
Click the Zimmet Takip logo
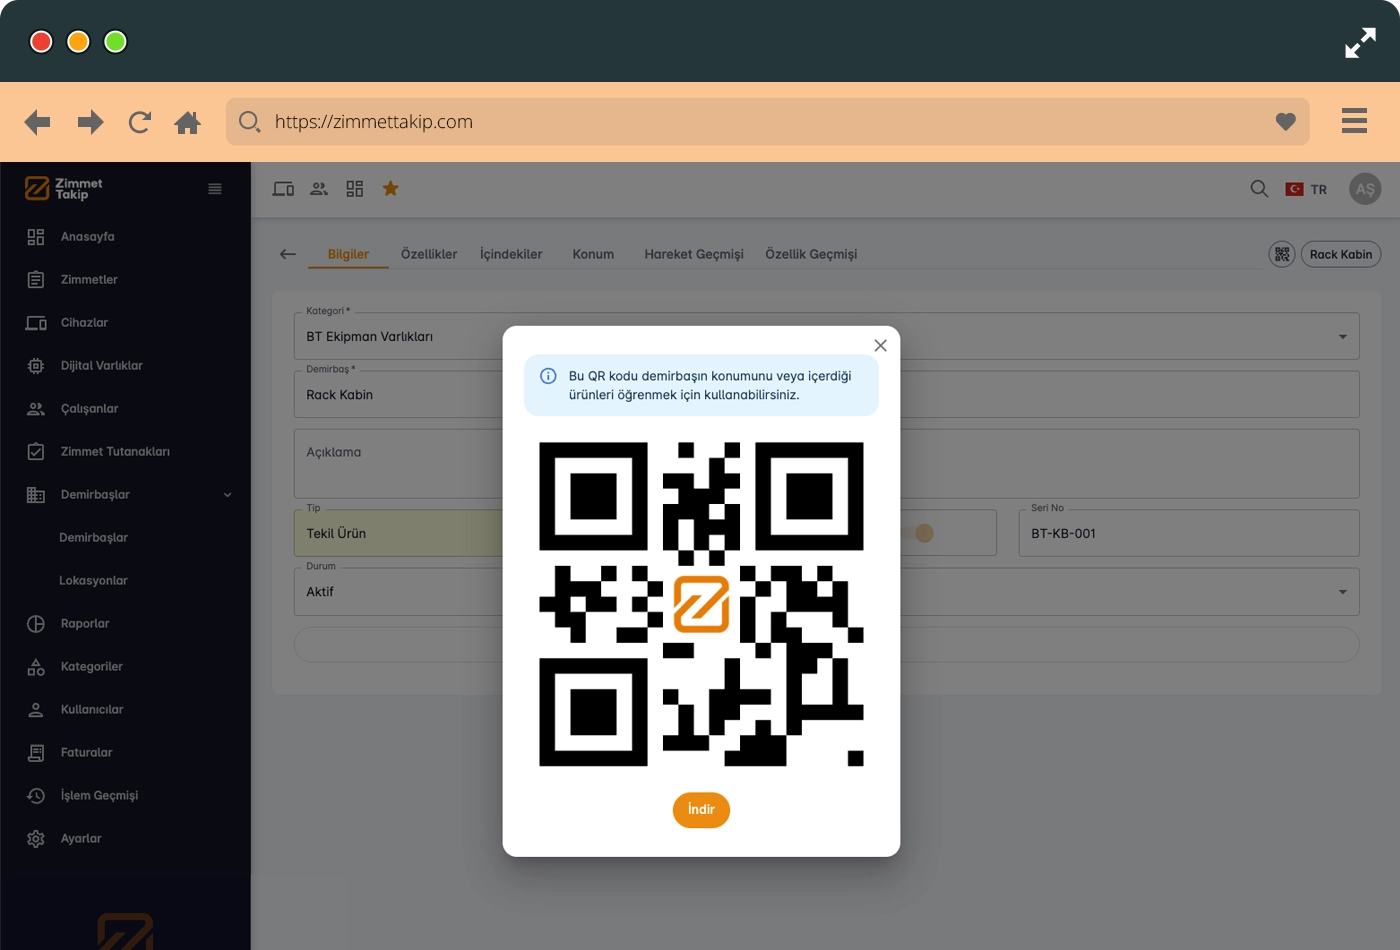coord(64,188)
